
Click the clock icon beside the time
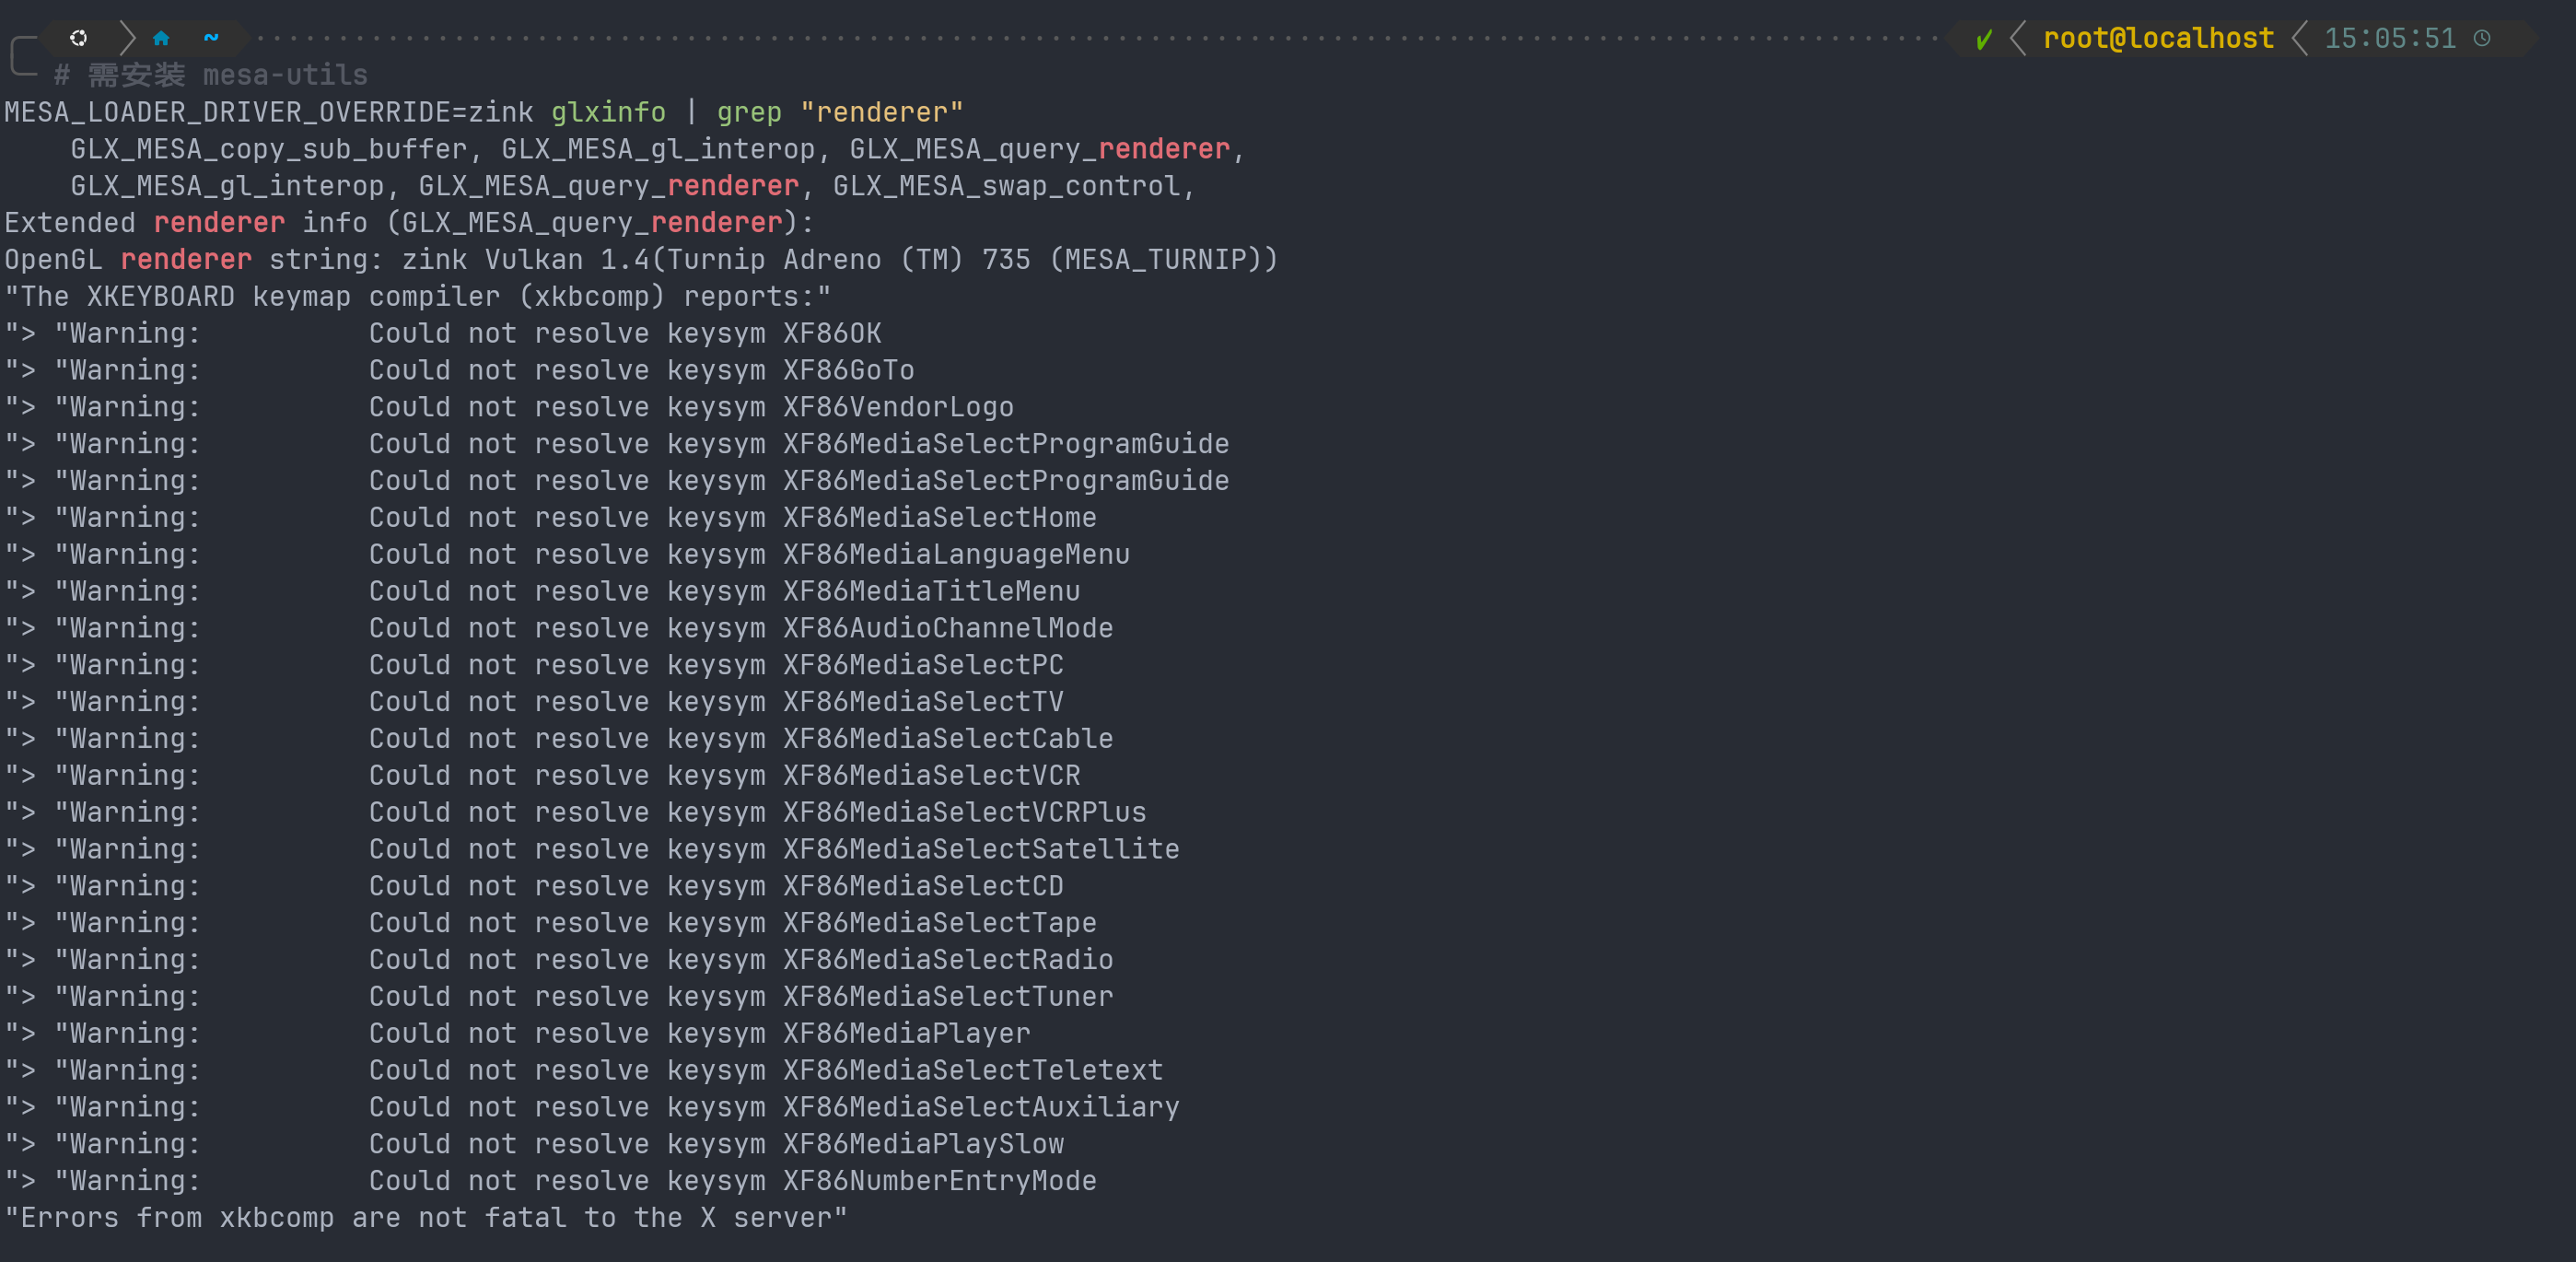[2482, 39]
